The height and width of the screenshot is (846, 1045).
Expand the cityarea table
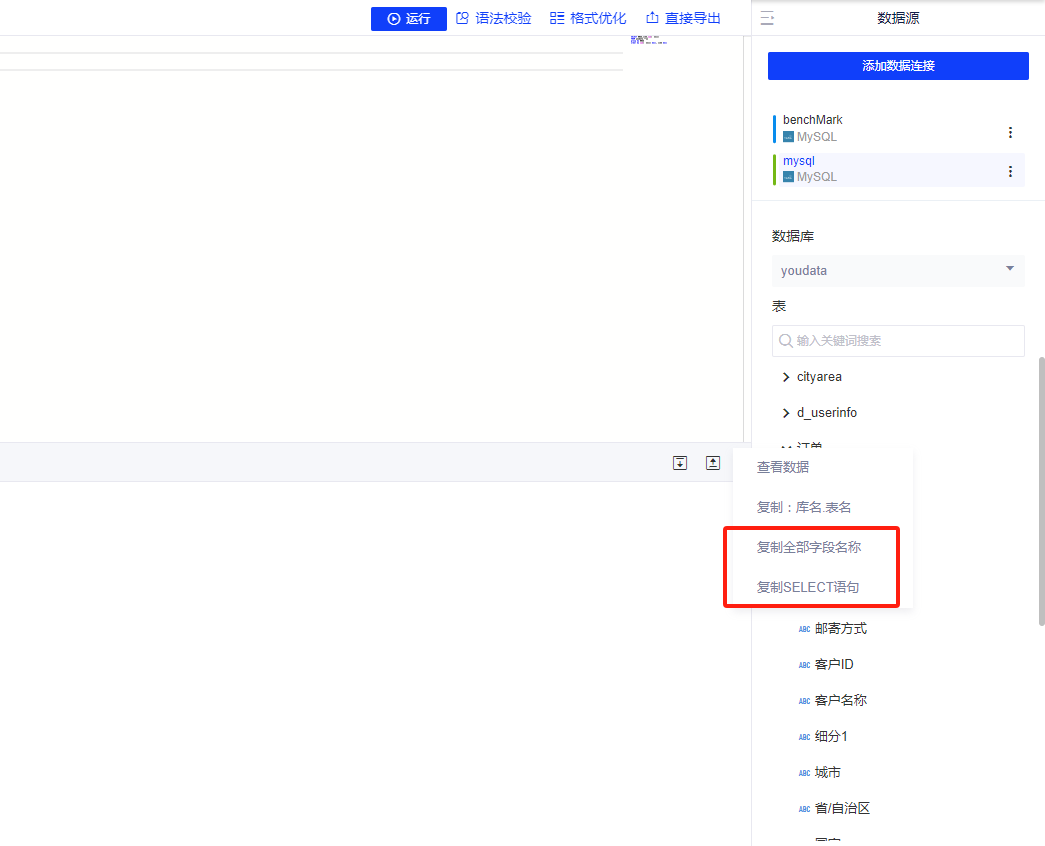coord(786,377)
